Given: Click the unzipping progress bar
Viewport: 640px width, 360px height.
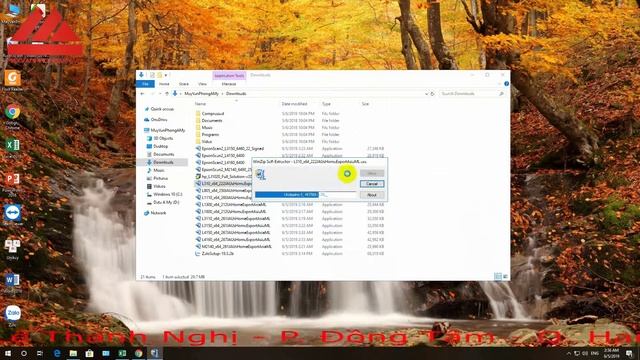Looking at the screenshot, I should click(x=306, y=195).
